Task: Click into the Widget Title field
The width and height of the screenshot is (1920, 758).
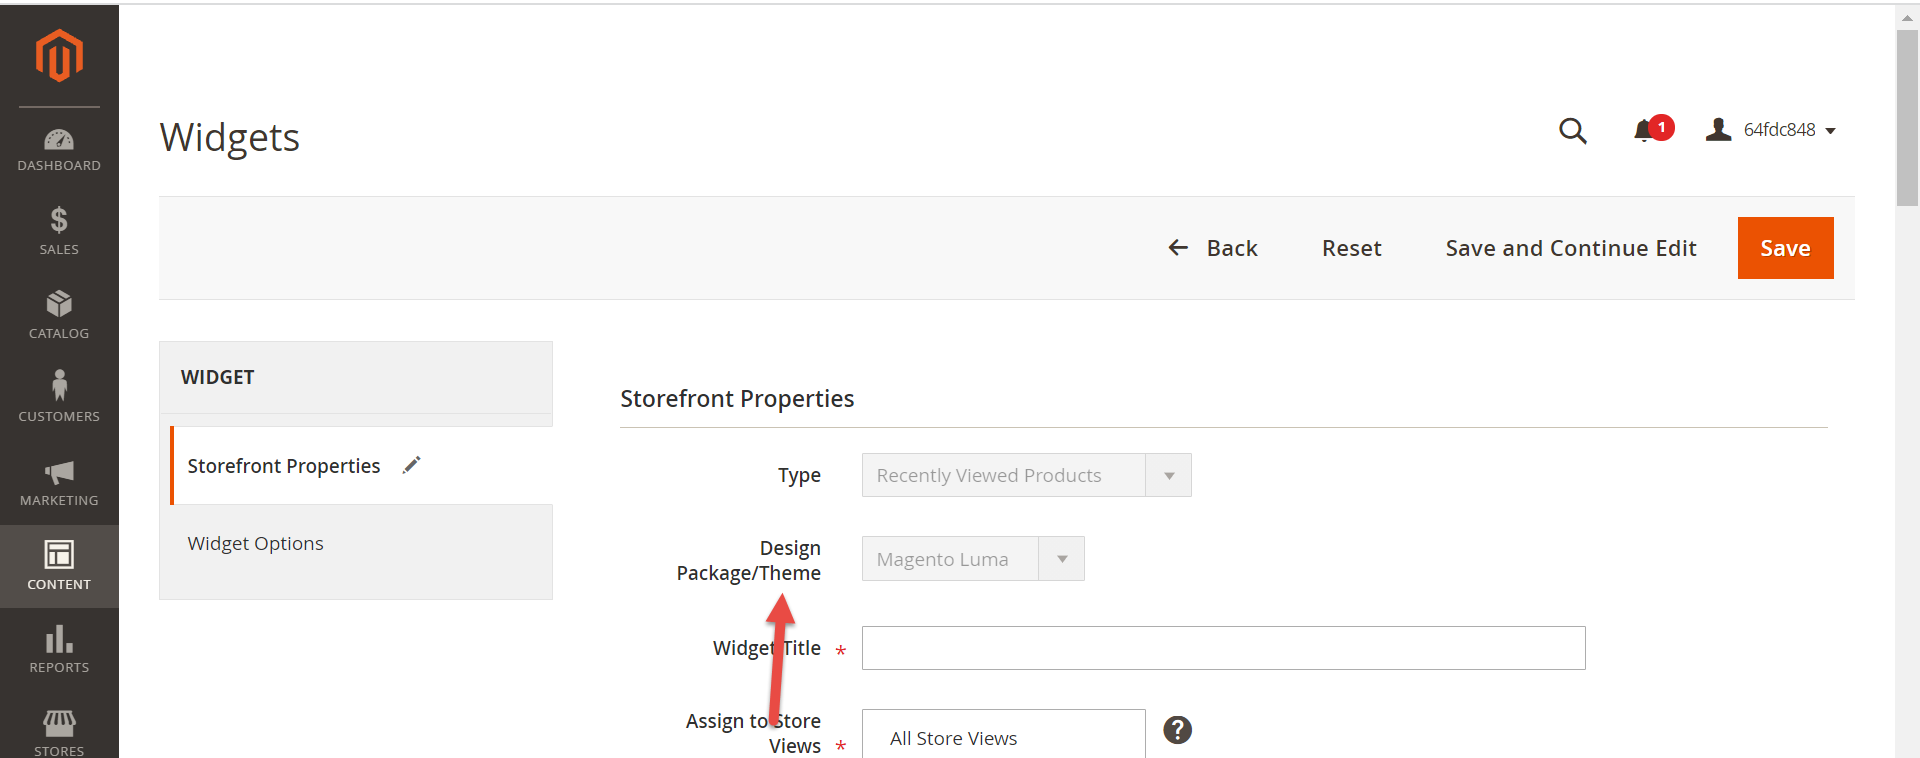Action: click(x=1224, y=648)
